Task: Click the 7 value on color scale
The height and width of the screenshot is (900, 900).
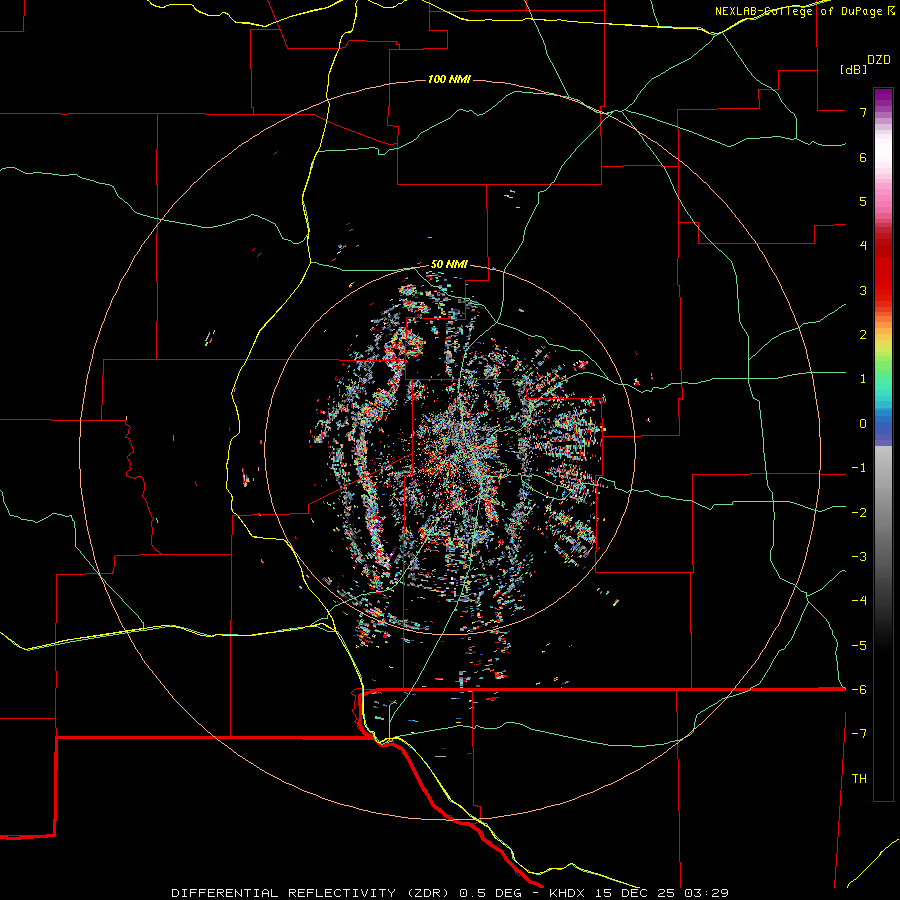Action: pyautogui.click(x=863, y=112)
